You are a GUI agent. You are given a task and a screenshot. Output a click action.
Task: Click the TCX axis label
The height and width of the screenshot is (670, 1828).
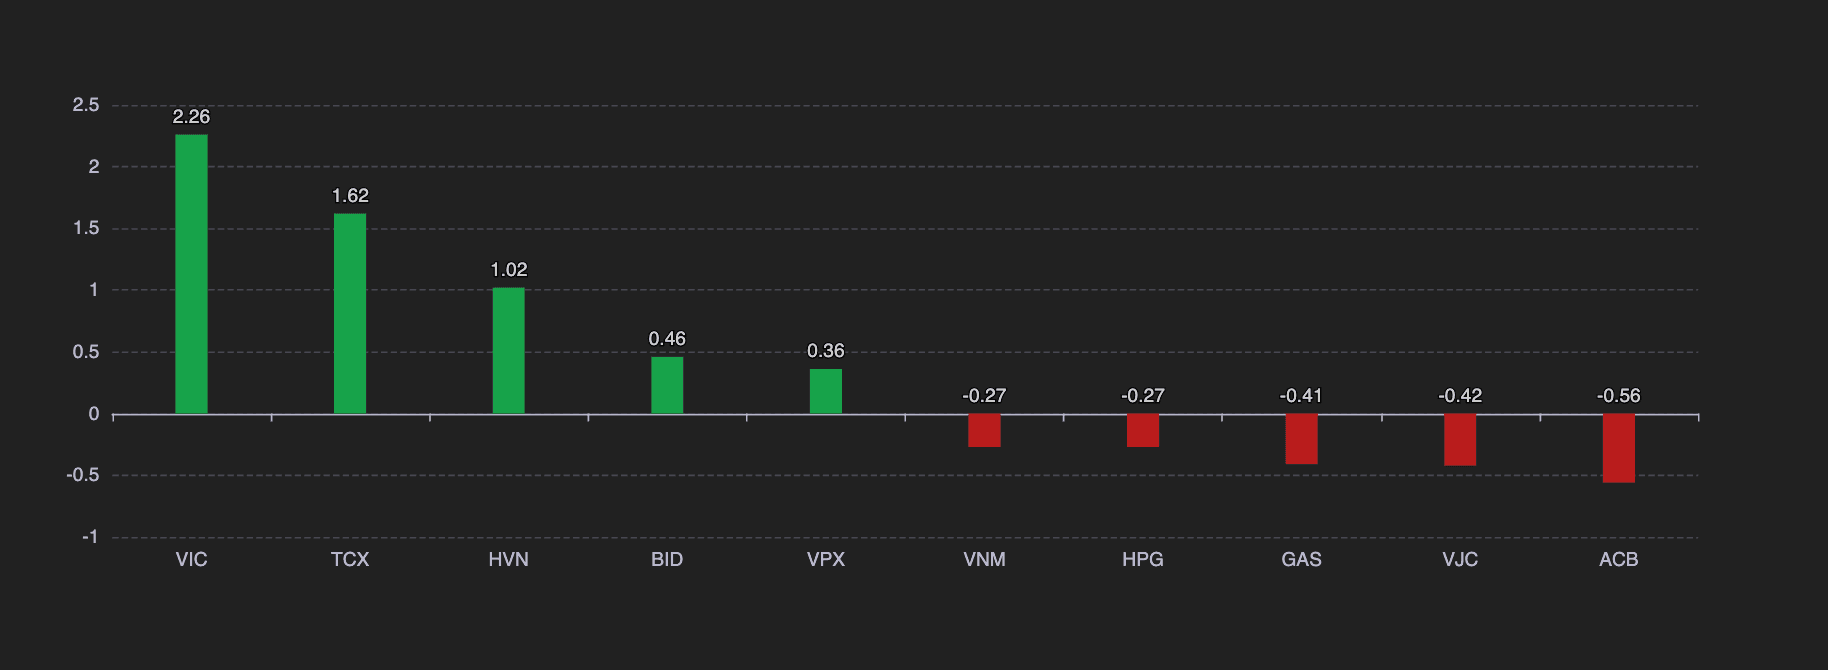pos(350,560)
